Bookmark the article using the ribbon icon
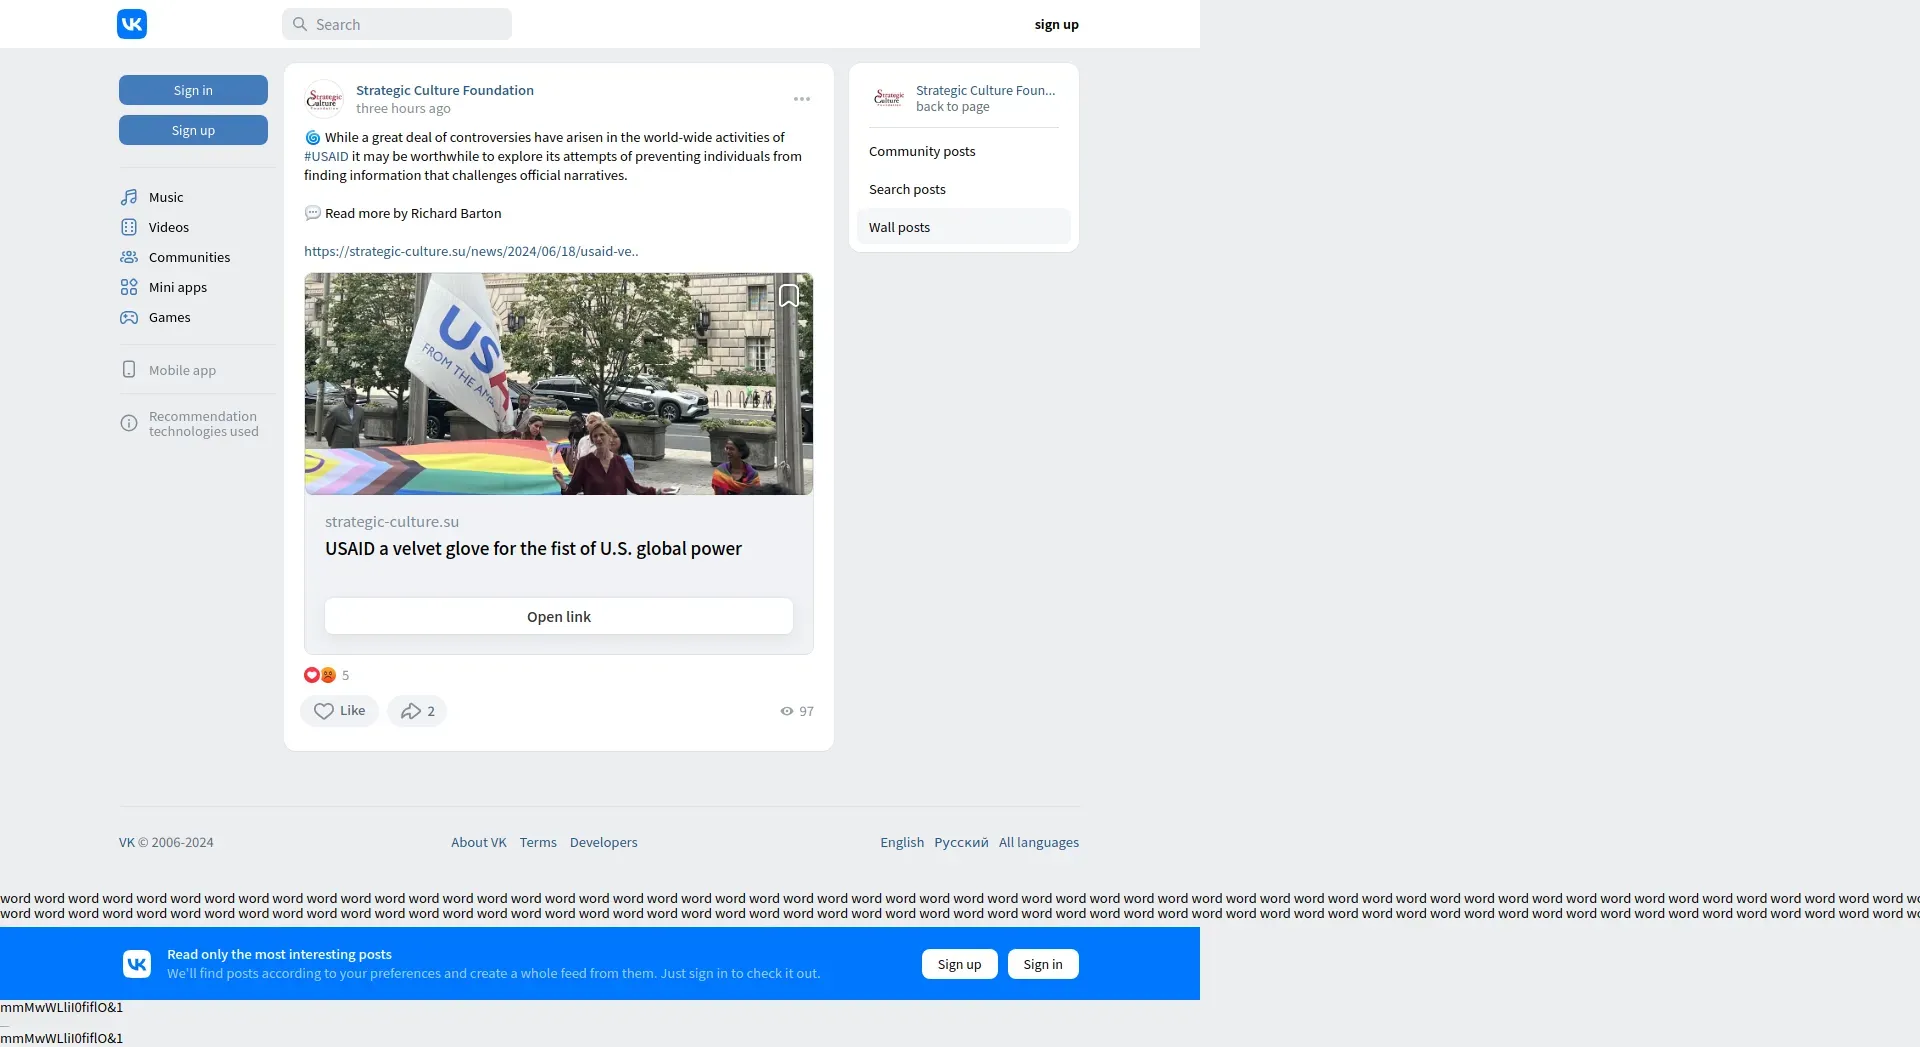The height and width of the screenshot is (1047, 1920). (789, 295)
